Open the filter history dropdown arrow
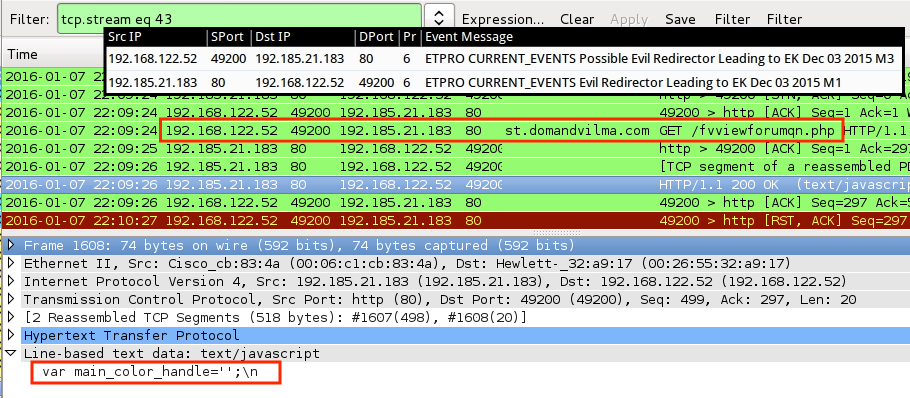Screen dimensions: 910x398 pos(439,19)
